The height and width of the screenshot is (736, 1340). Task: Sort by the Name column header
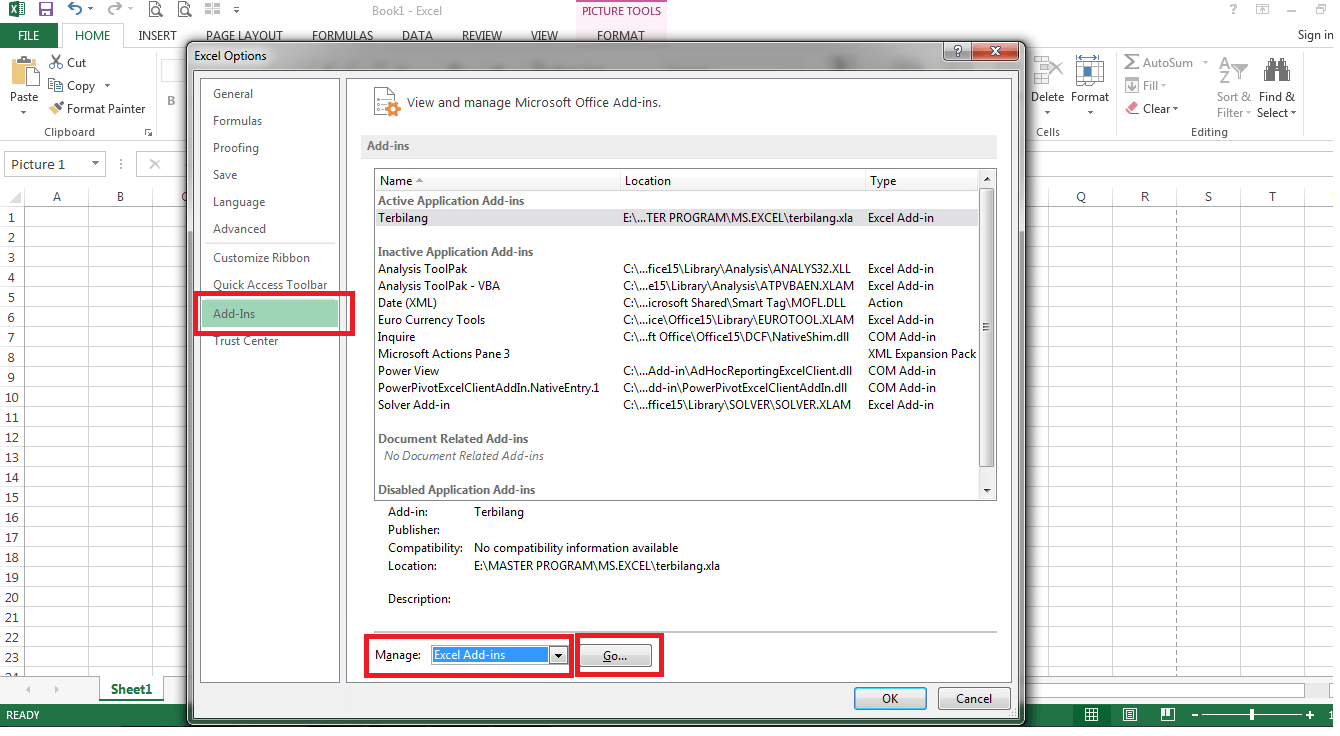[498, 181]
